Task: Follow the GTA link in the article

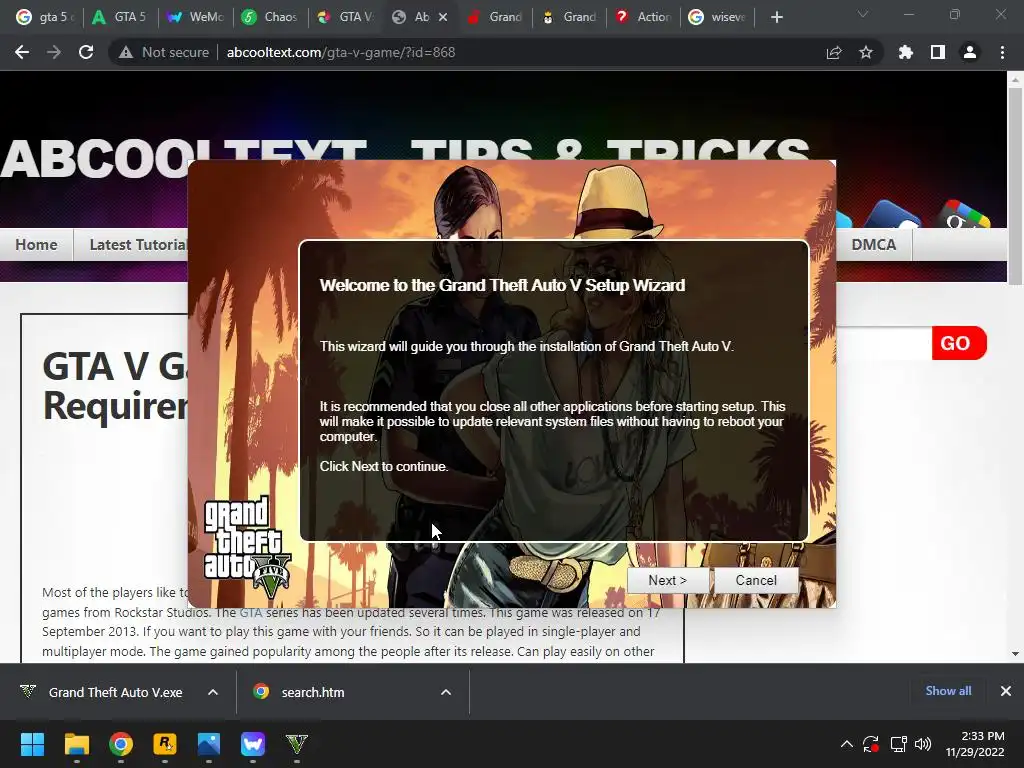Action: (x=251, y=613)
